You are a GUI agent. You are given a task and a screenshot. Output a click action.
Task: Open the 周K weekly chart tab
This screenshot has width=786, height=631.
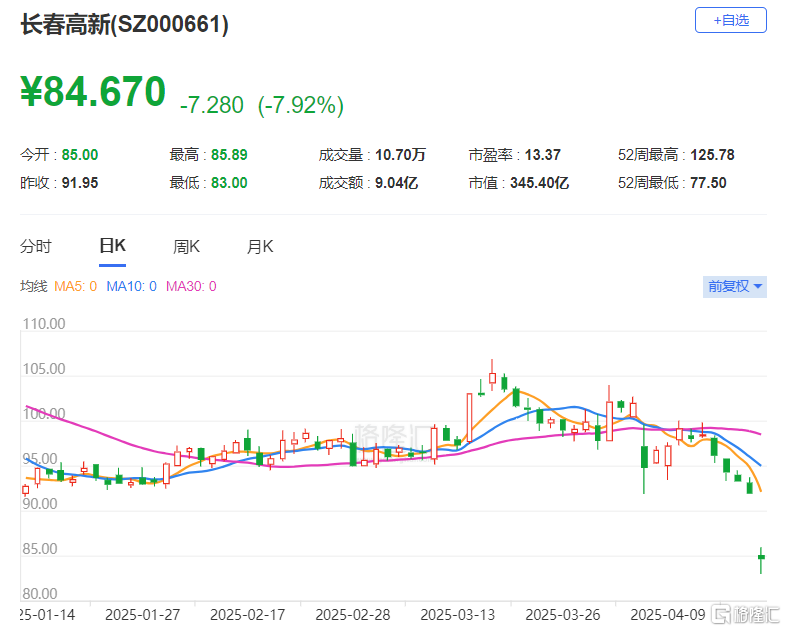tap(186, 246)
